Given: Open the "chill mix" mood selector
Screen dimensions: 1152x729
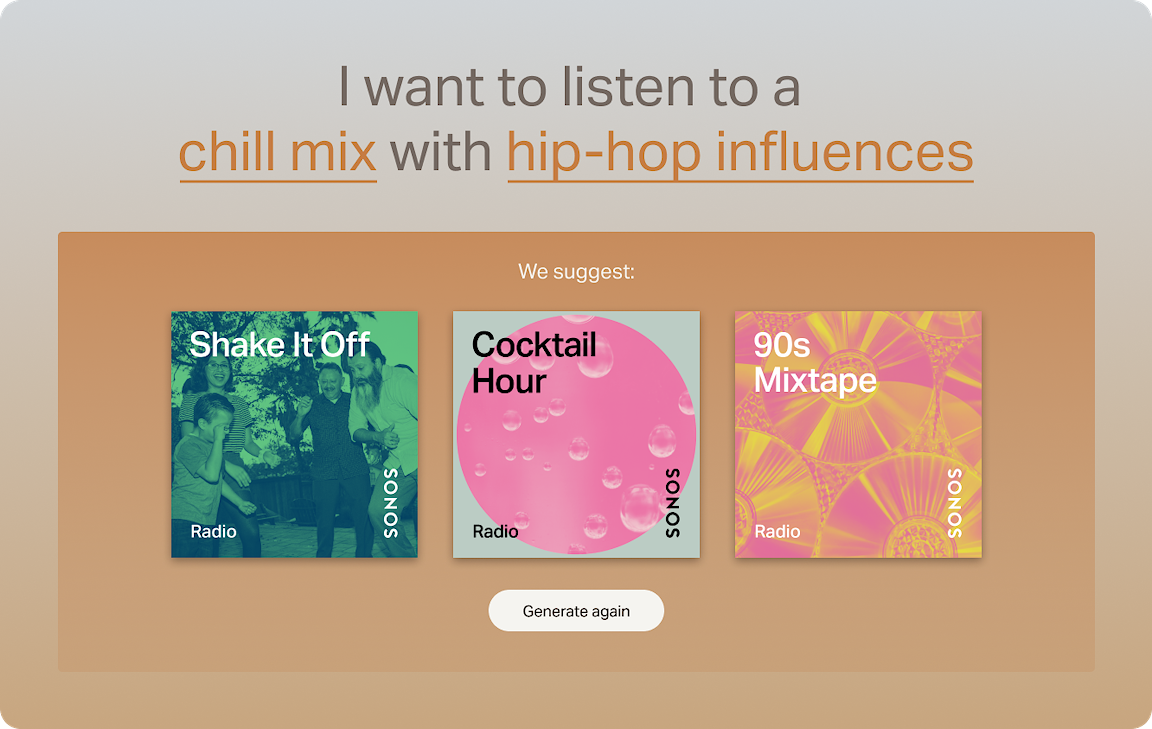Looking at the screenshot, I should (x=278, y=152).
